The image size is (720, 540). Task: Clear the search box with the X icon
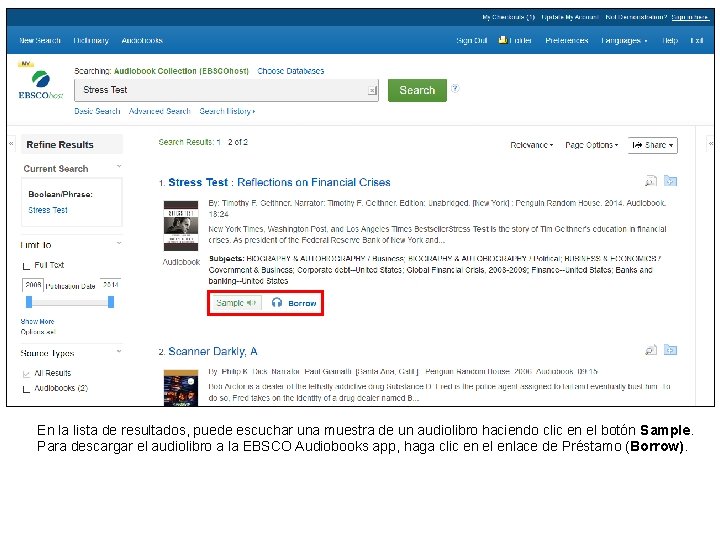coord(372,90)
